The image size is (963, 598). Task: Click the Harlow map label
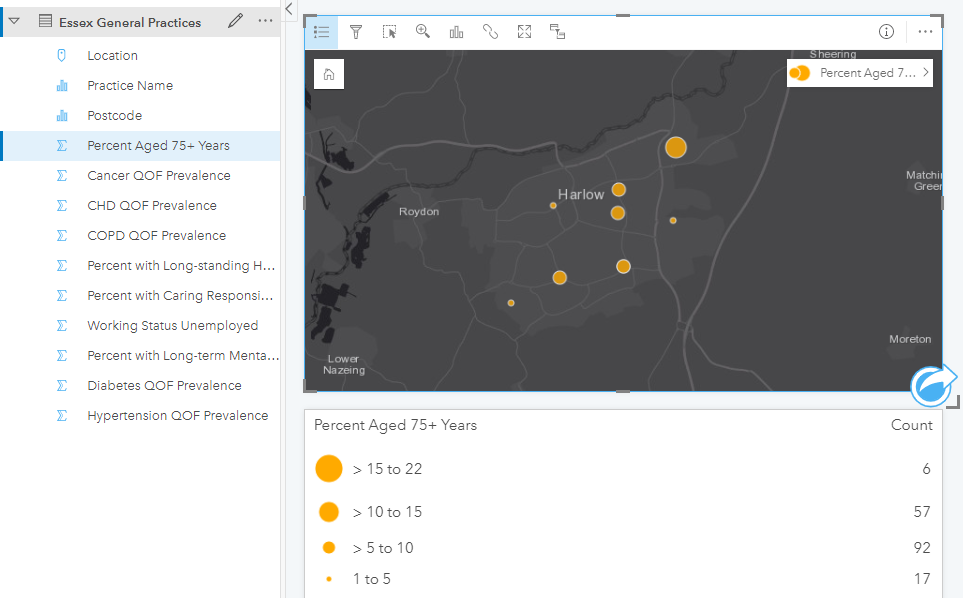581,195
